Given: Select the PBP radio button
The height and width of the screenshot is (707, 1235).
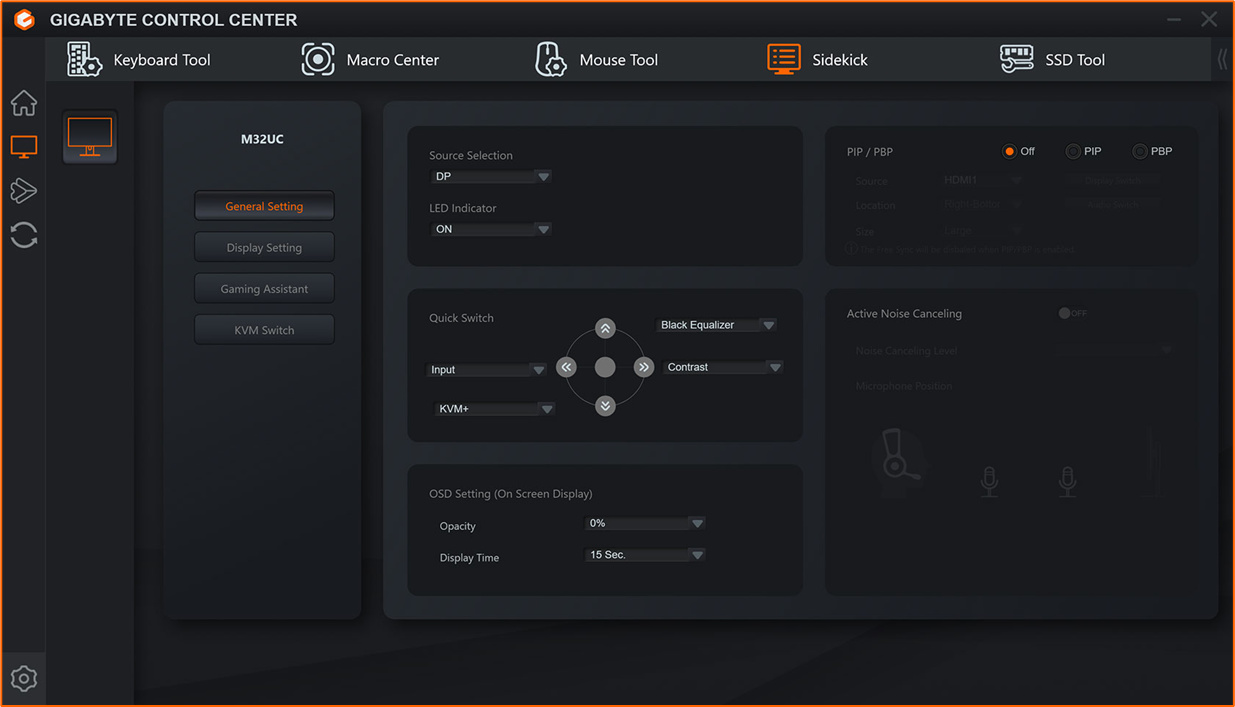Looking at the screenshot, I should point(1139,152).
